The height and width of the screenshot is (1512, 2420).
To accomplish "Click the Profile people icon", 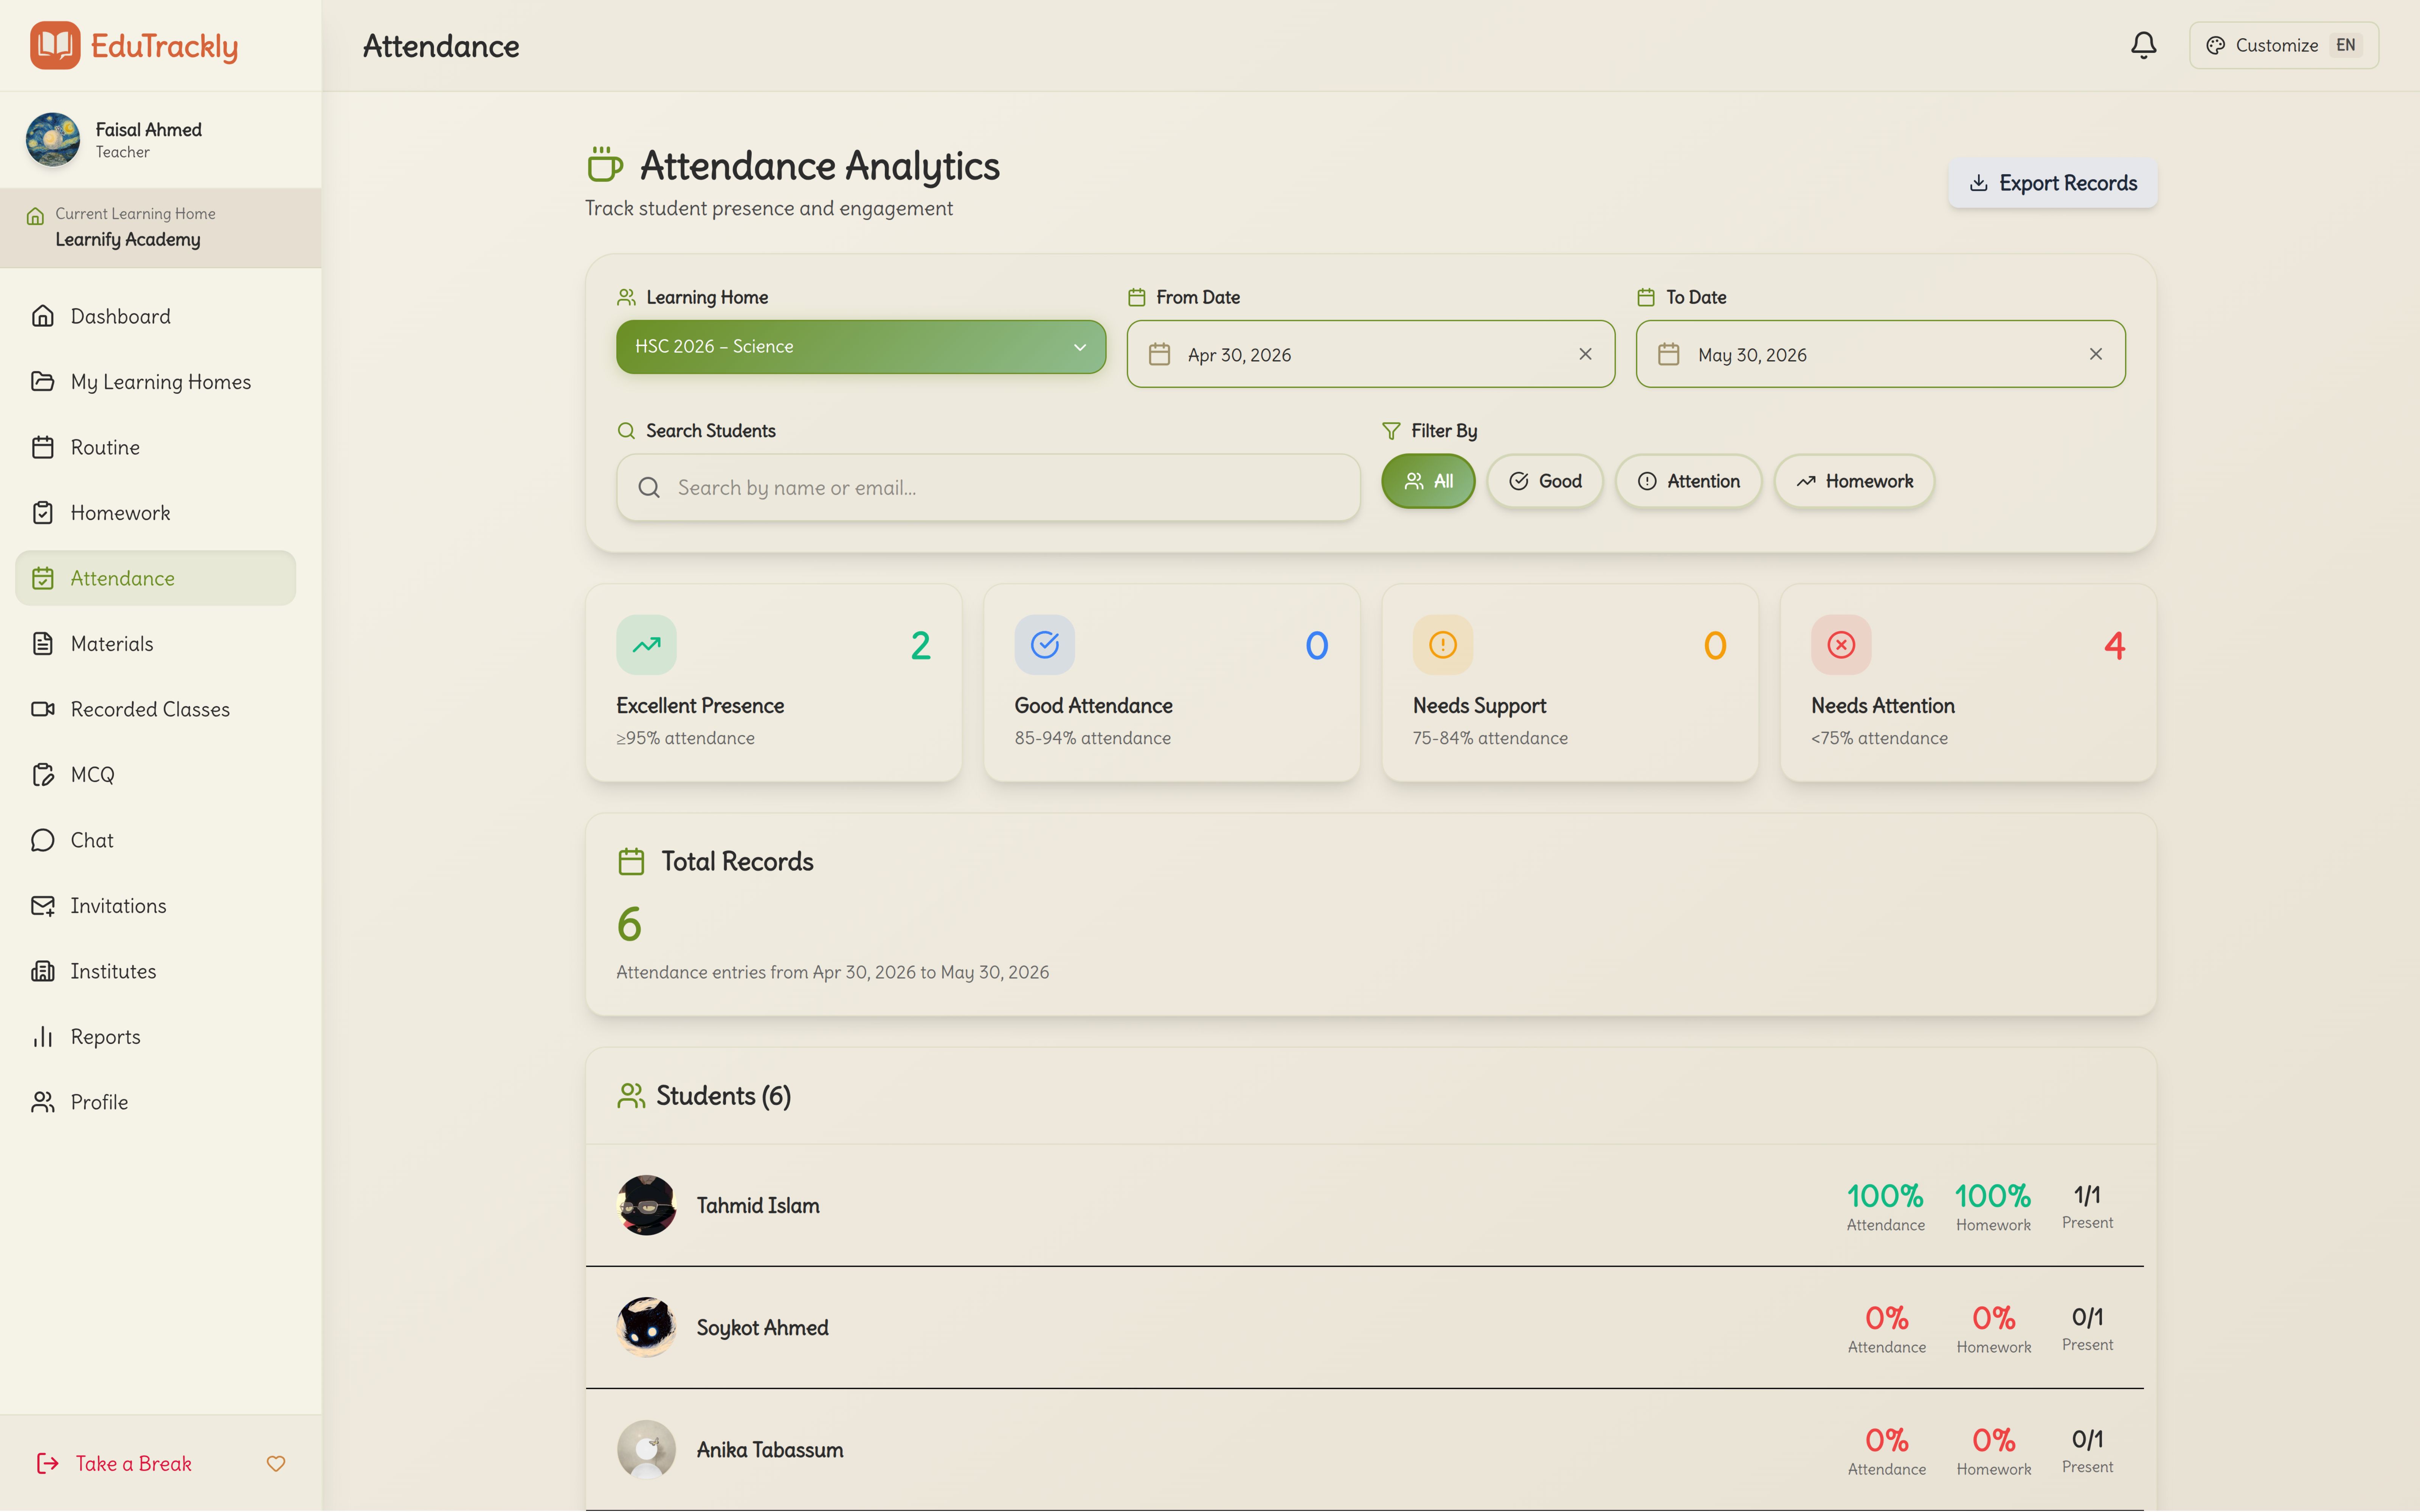I will click(x=42, y=1102).
